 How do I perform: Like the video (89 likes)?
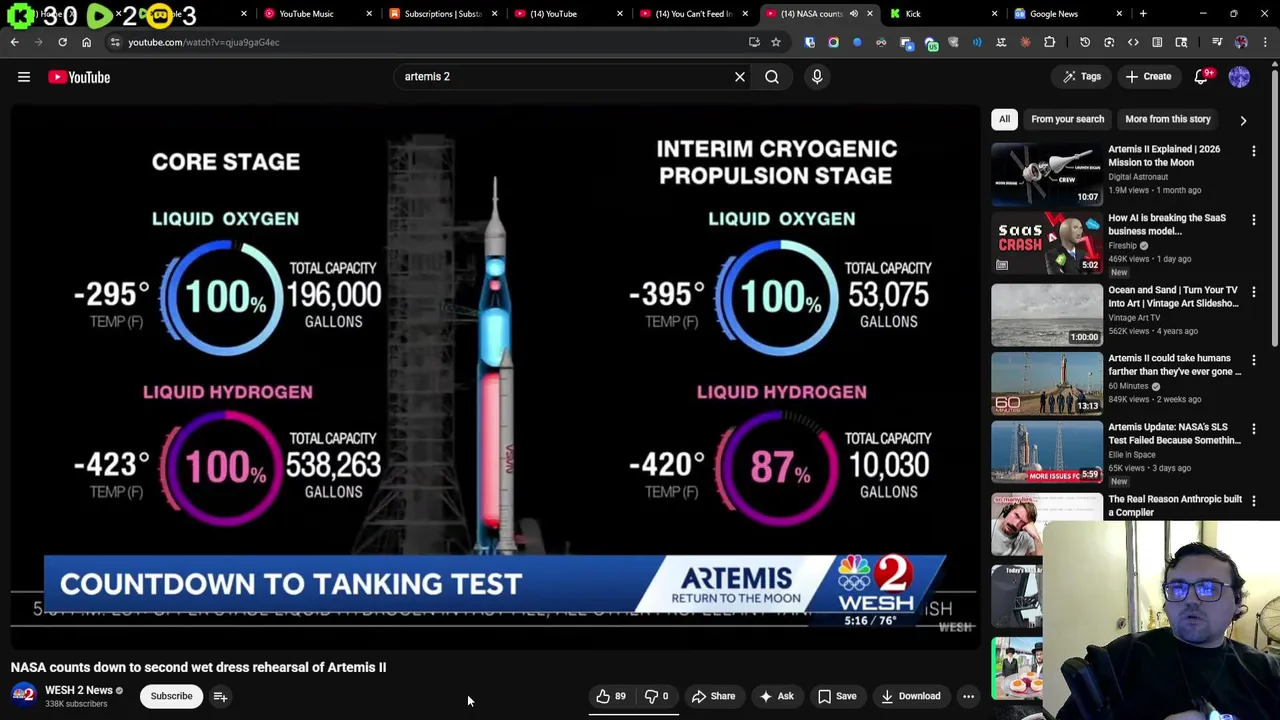[610, 696]
